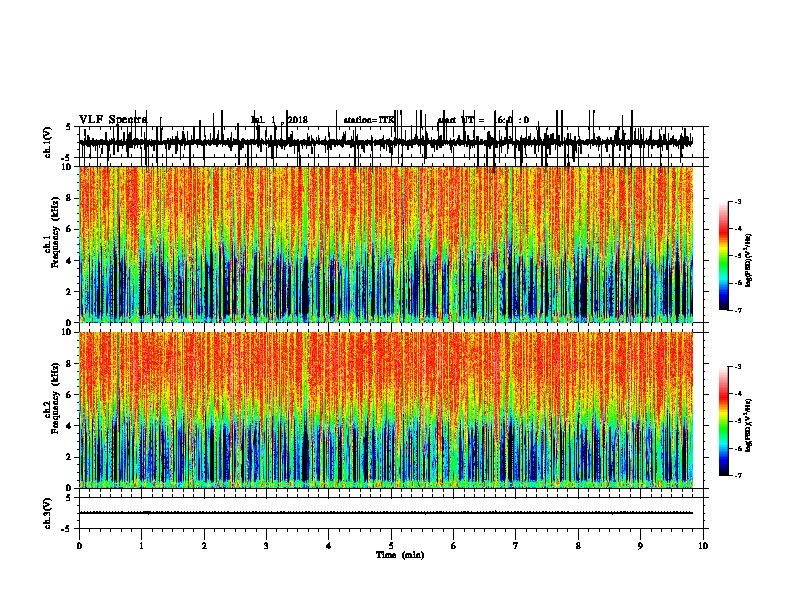Click the ch.1 colorbar log(PSD) label
The width and height of the screenshot is (792, 612).
[x=749, y=260]
